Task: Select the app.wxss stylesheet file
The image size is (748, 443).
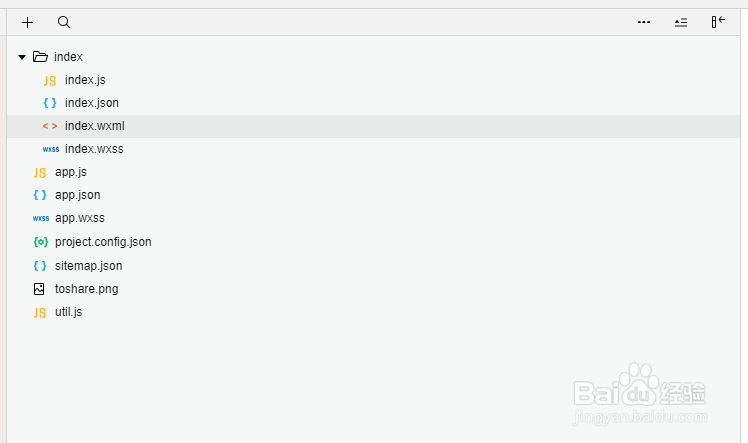Action: pos(79,218)
